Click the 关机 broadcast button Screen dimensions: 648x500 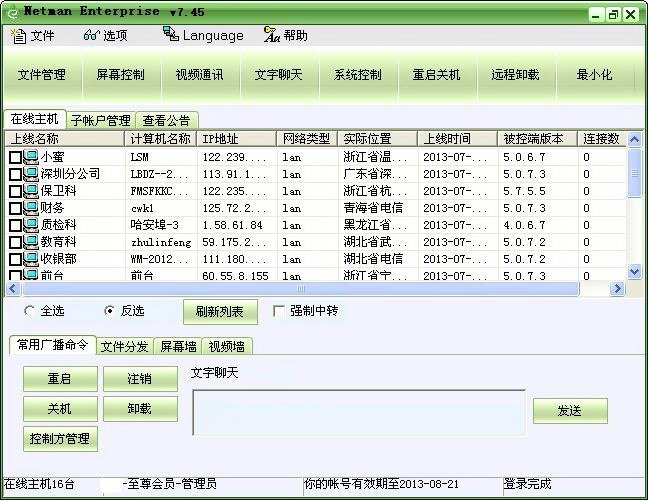coord(60,409)
